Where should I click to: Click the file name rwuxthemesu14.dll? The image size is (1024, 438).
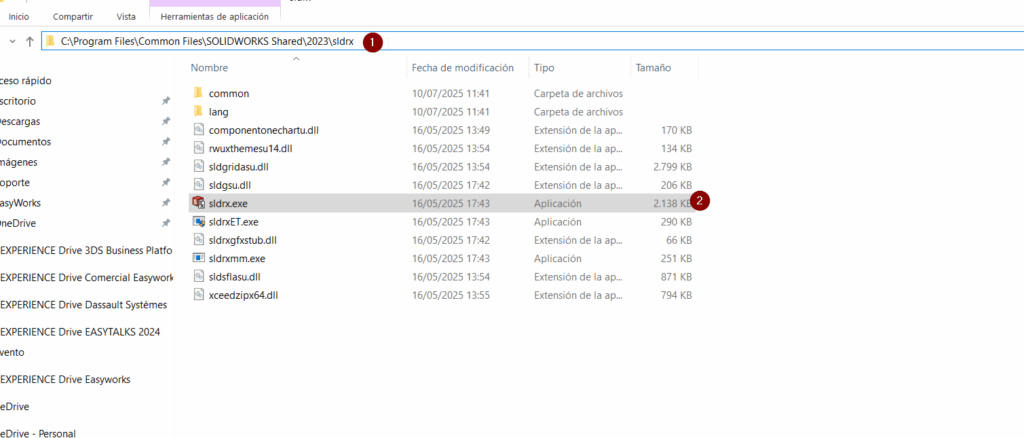251,148
